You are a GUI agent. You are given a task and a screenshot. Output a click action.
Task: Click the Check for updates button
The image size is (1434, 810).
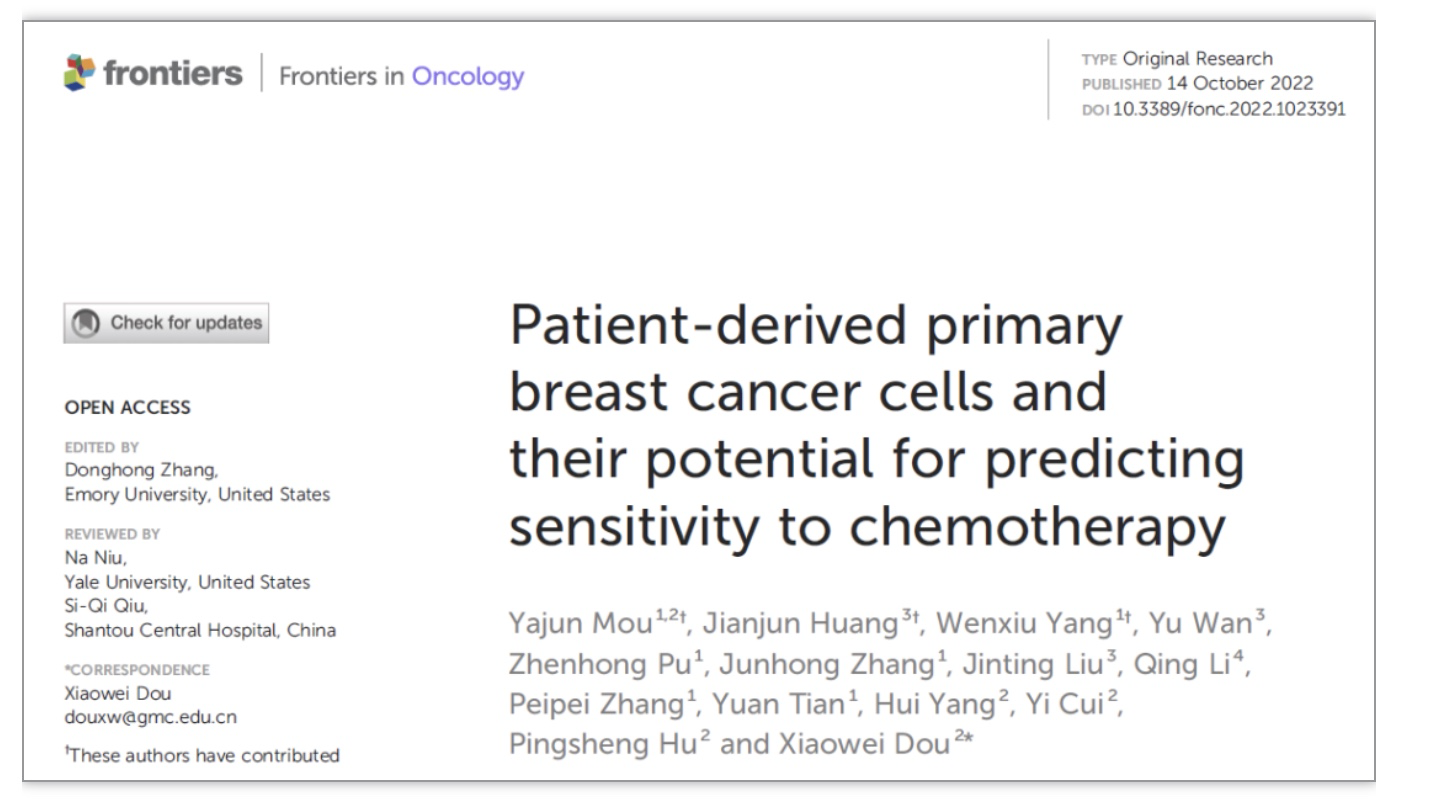[167, 323]
